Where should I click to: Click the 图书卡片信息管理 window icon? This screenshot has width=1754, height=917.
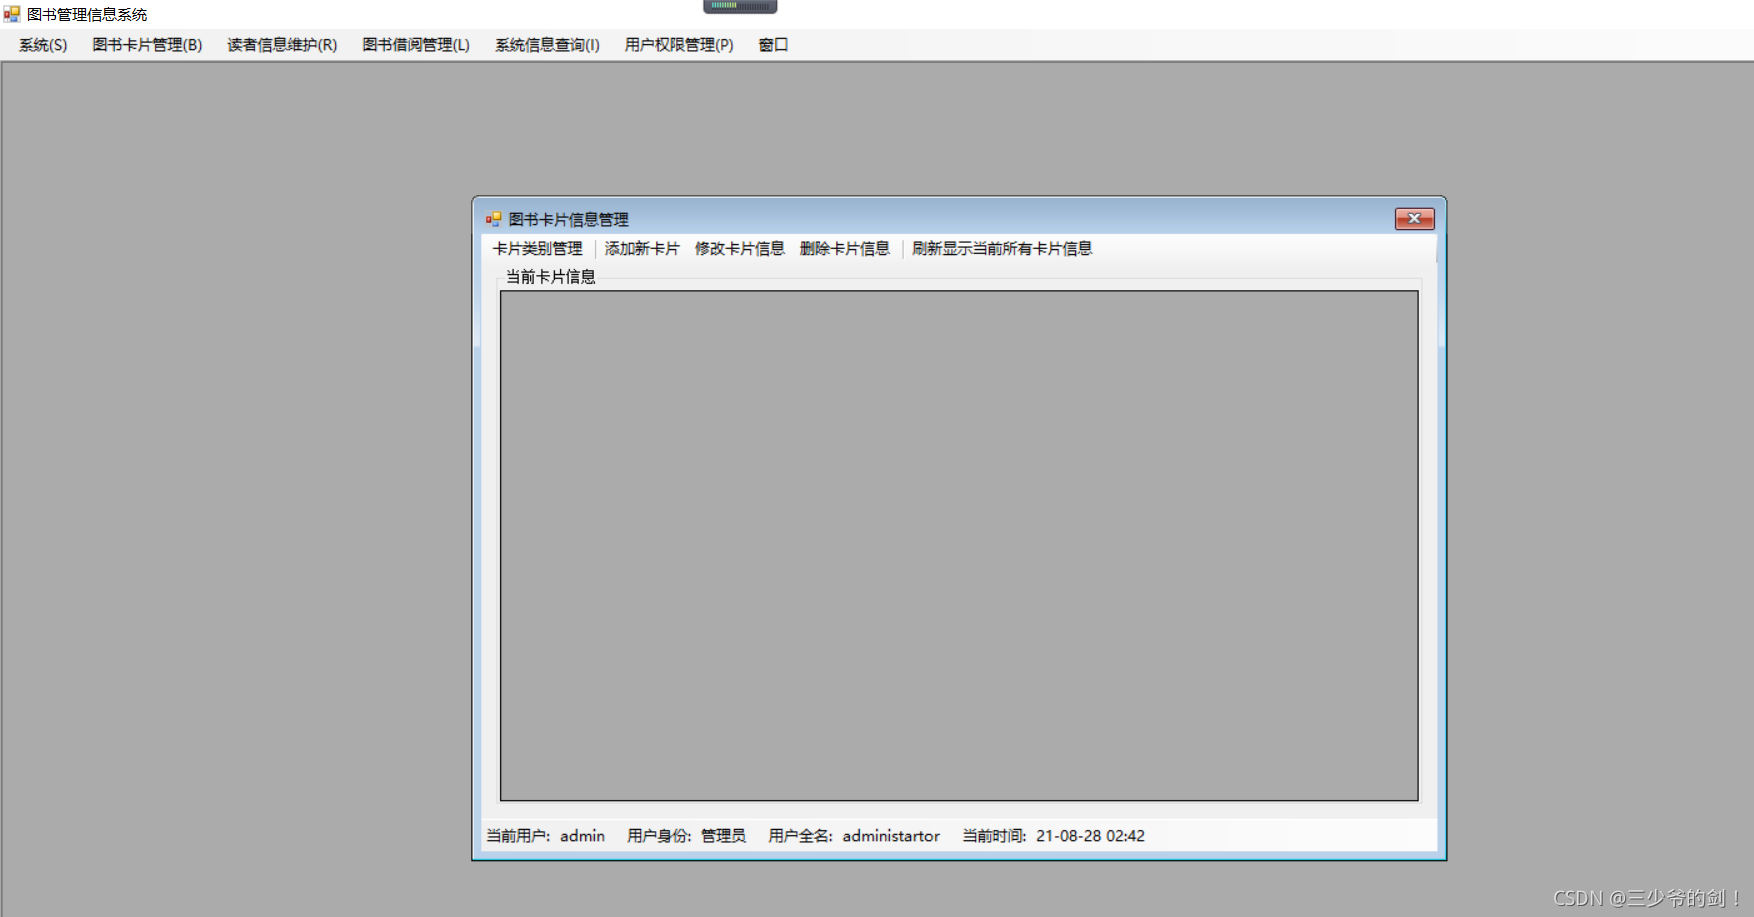[x=493, y=219]
